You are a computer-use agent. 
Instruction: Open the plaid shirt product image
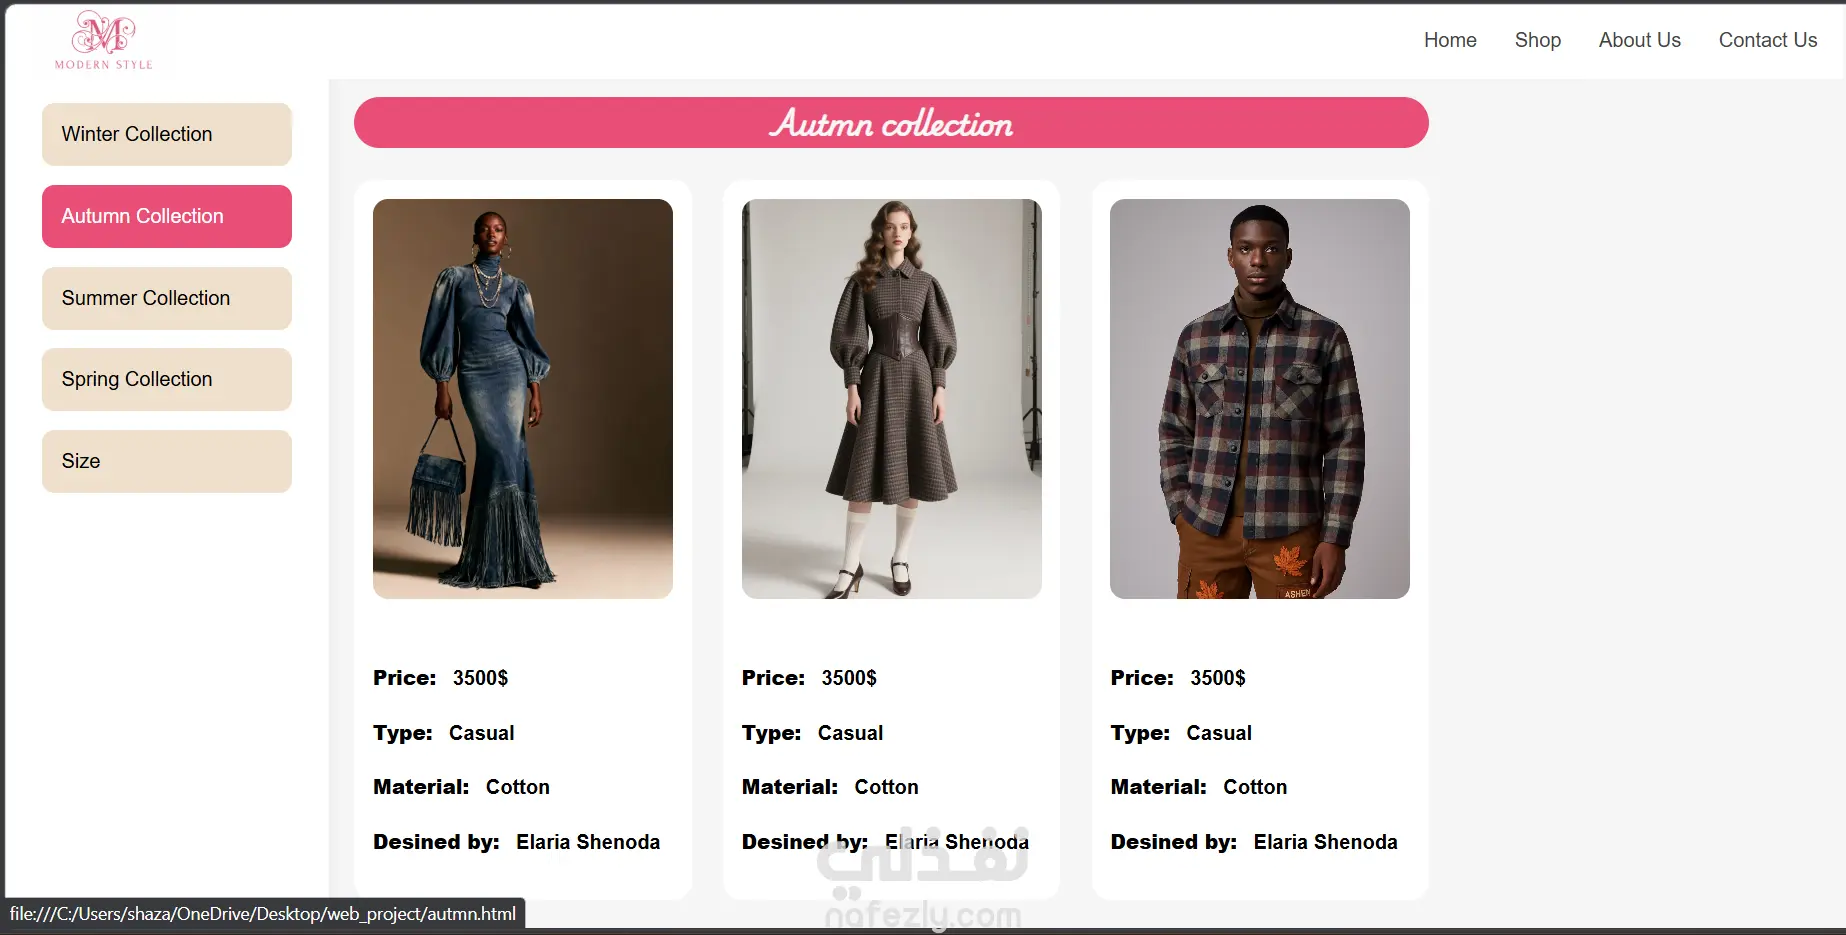[x=1260, y=399]
